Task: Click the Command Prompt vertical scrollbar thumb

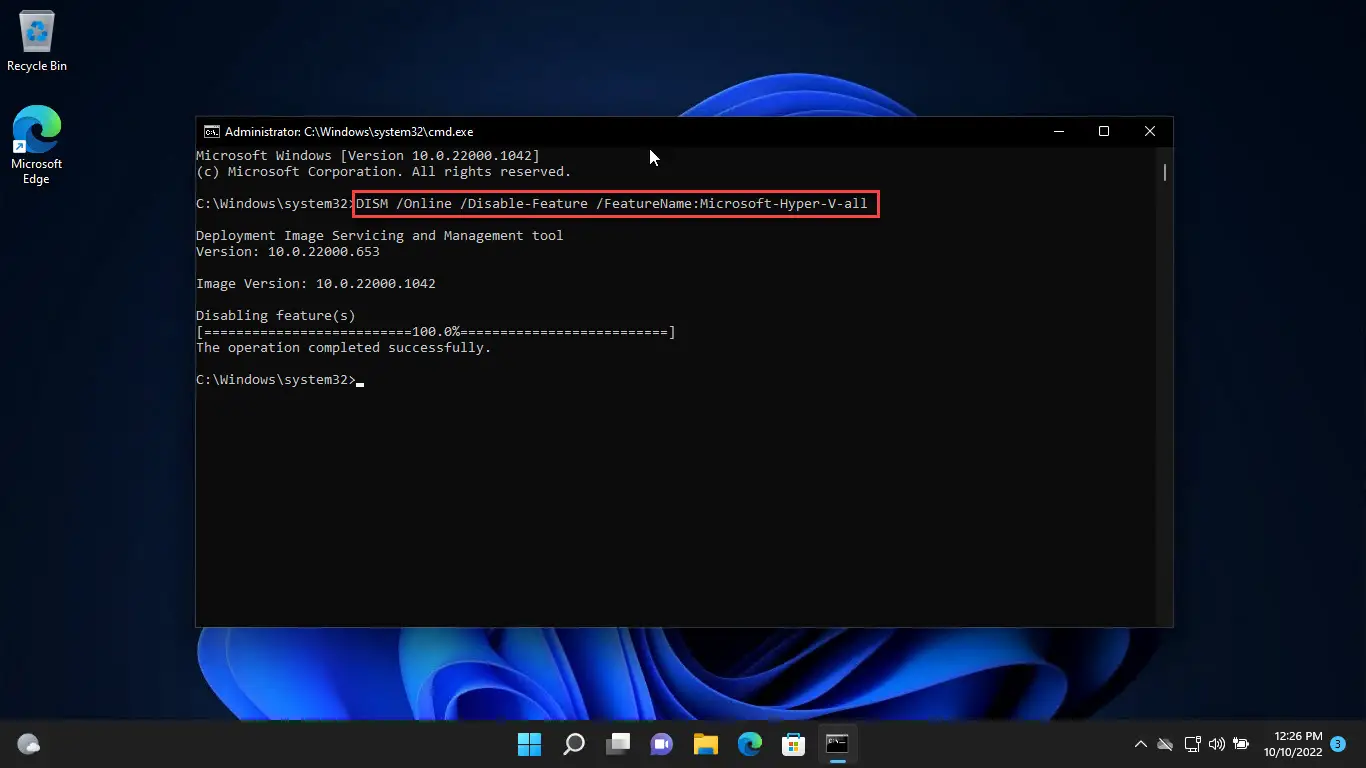Action: [1165, 173]
